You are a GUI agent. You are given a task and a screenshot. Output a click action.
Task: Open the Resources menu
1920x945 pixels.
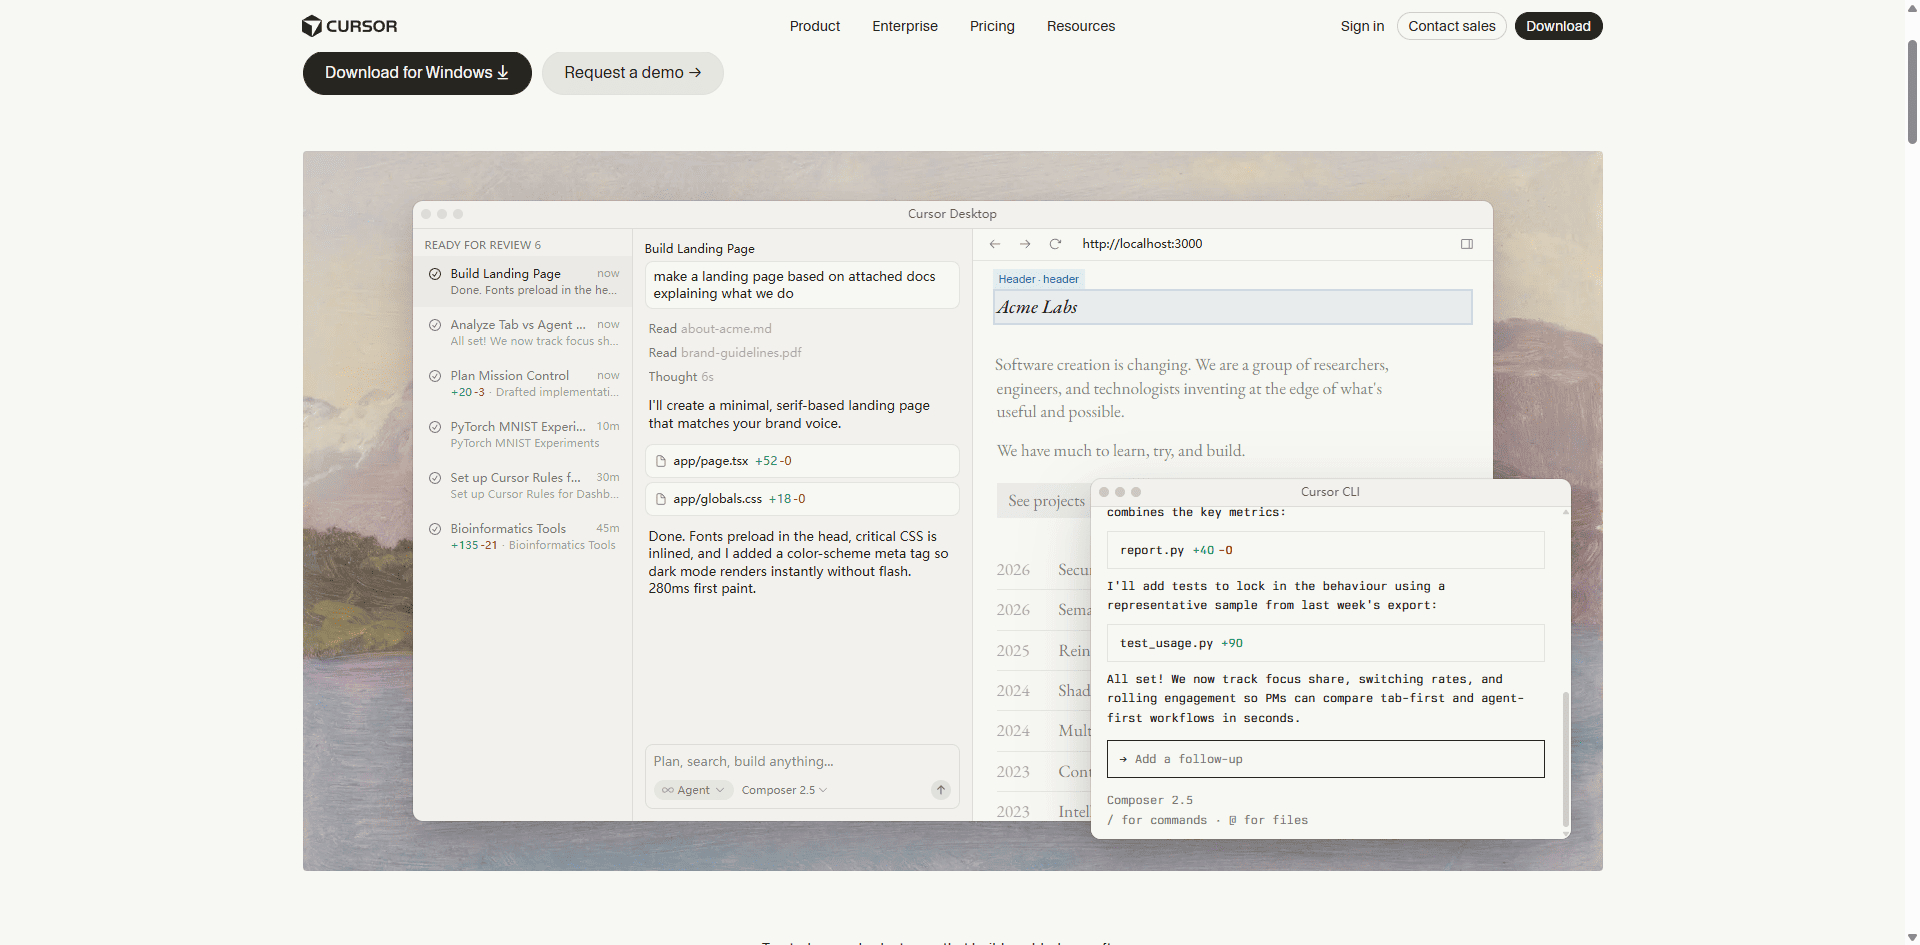[1081, 26]
